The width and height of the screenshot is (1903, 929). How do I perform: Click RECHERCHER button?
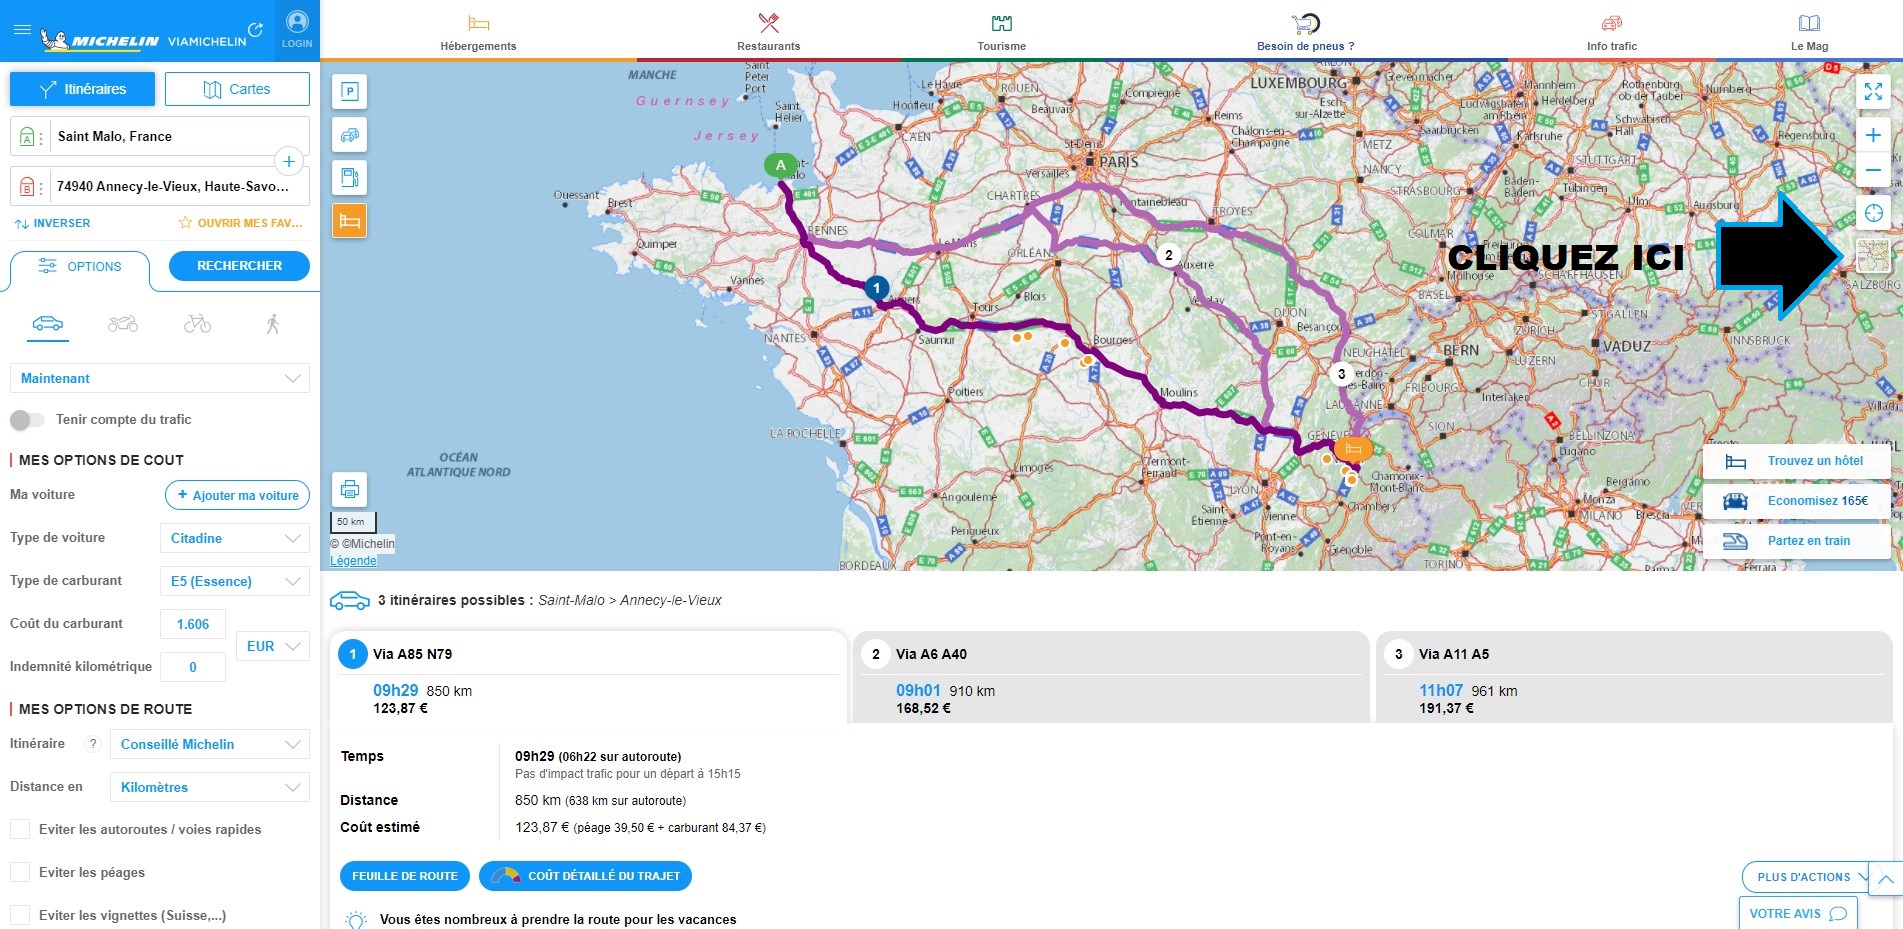239,266
